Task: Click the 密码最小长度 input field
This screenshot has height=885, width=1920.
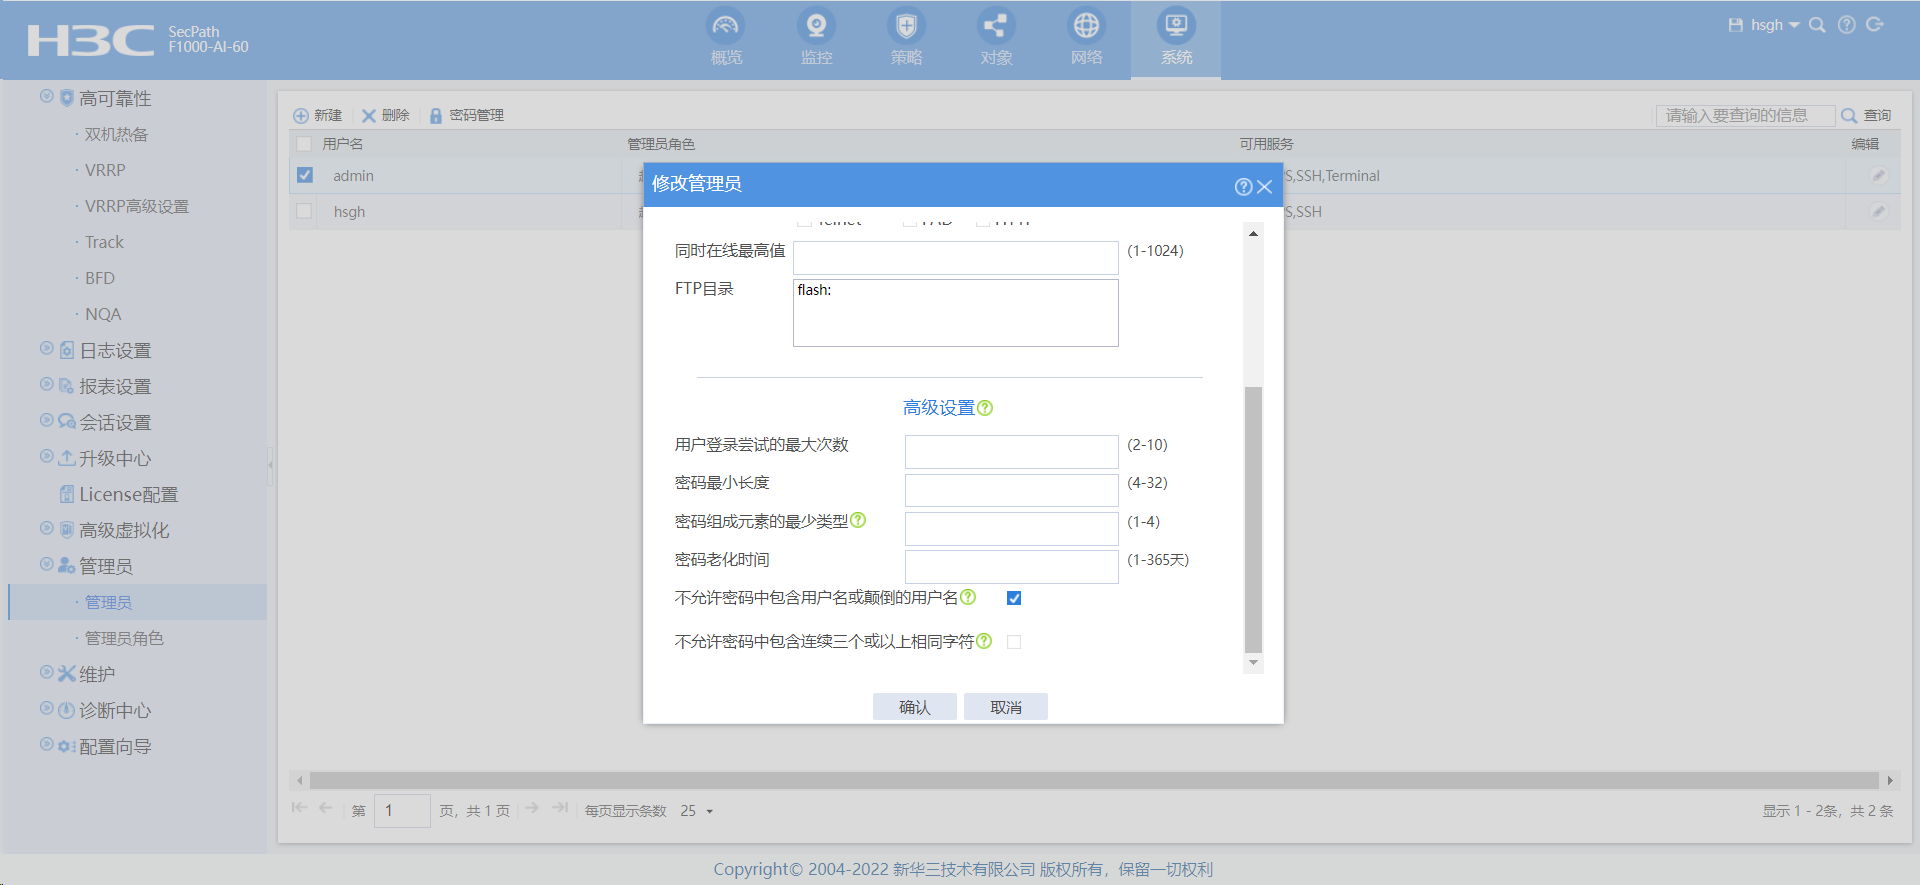Action: coord(1011,490)
